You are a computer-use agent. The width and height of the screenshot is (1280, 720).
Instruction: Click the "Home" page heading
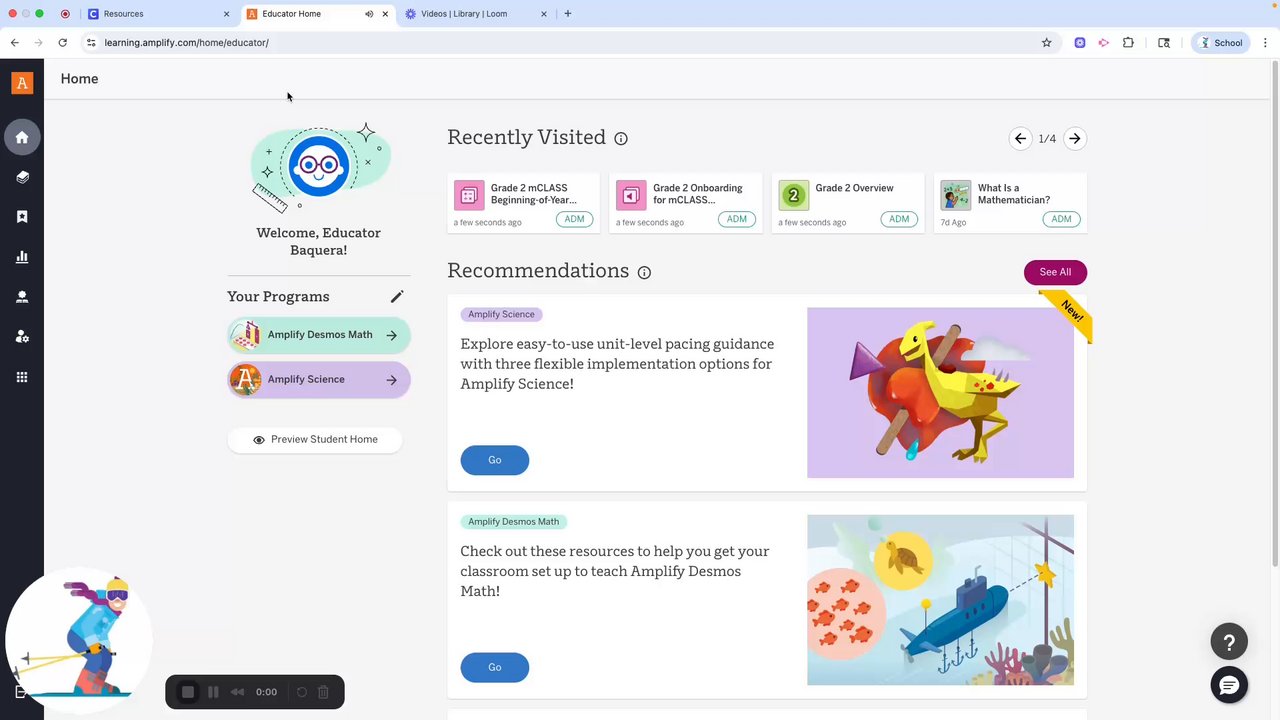coord(79,79)
